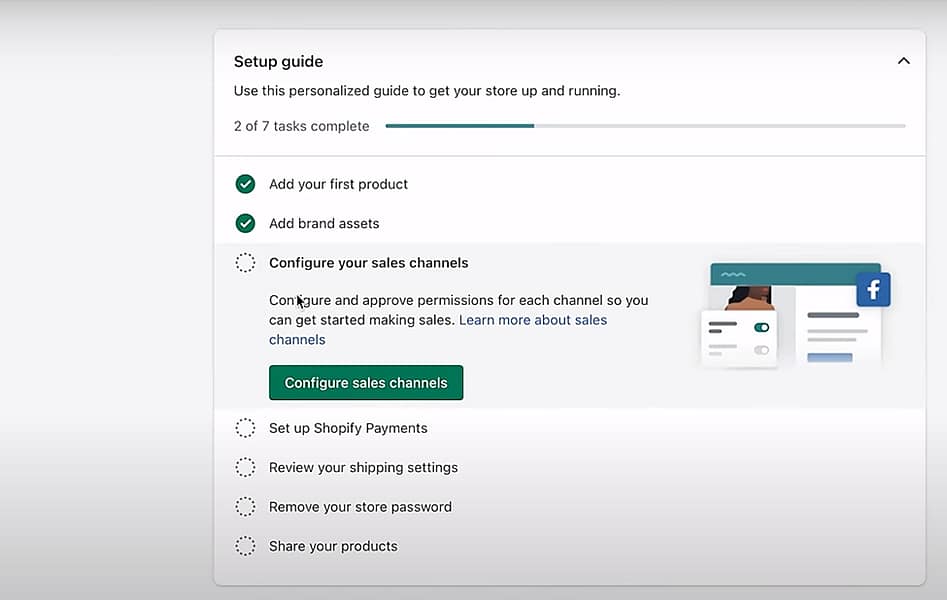This screenshot has height=600, width=947.
Task: Click the circle icon next to Set up Shopify Payments
Action: [x=245, y=427]
